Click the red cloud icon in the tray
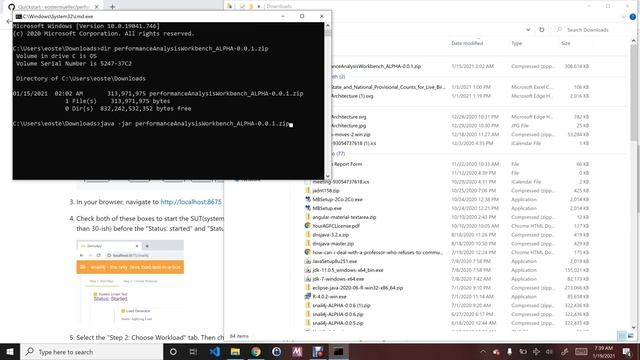 (x=496, y=351)
